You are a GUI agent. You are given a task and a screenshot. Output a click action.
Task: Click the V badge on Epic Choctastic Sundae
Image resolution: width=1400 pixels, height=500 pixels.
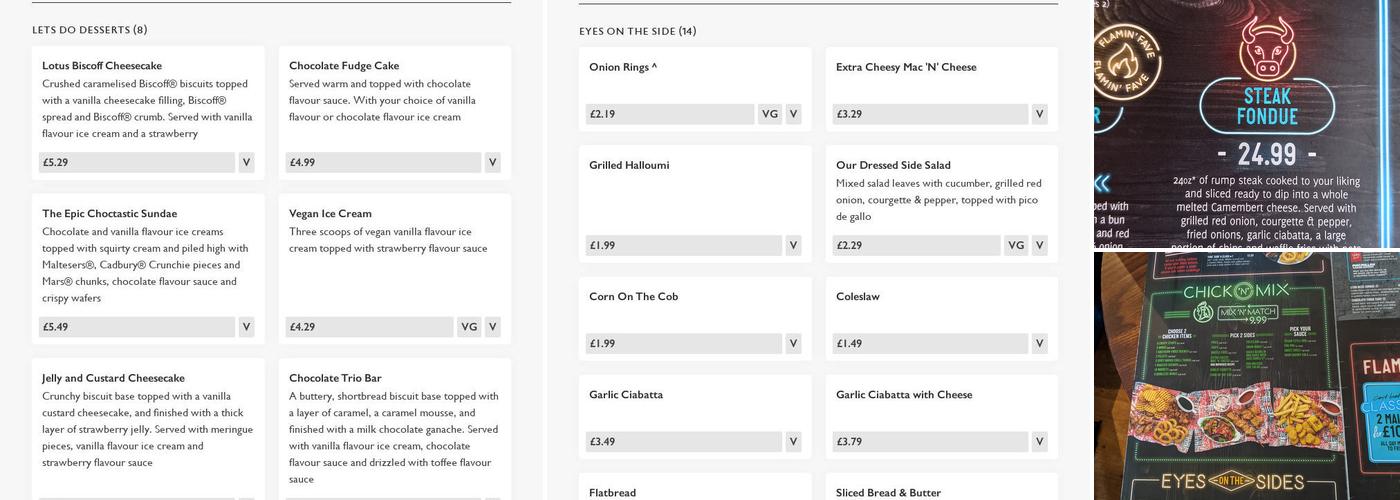[246, 327]
